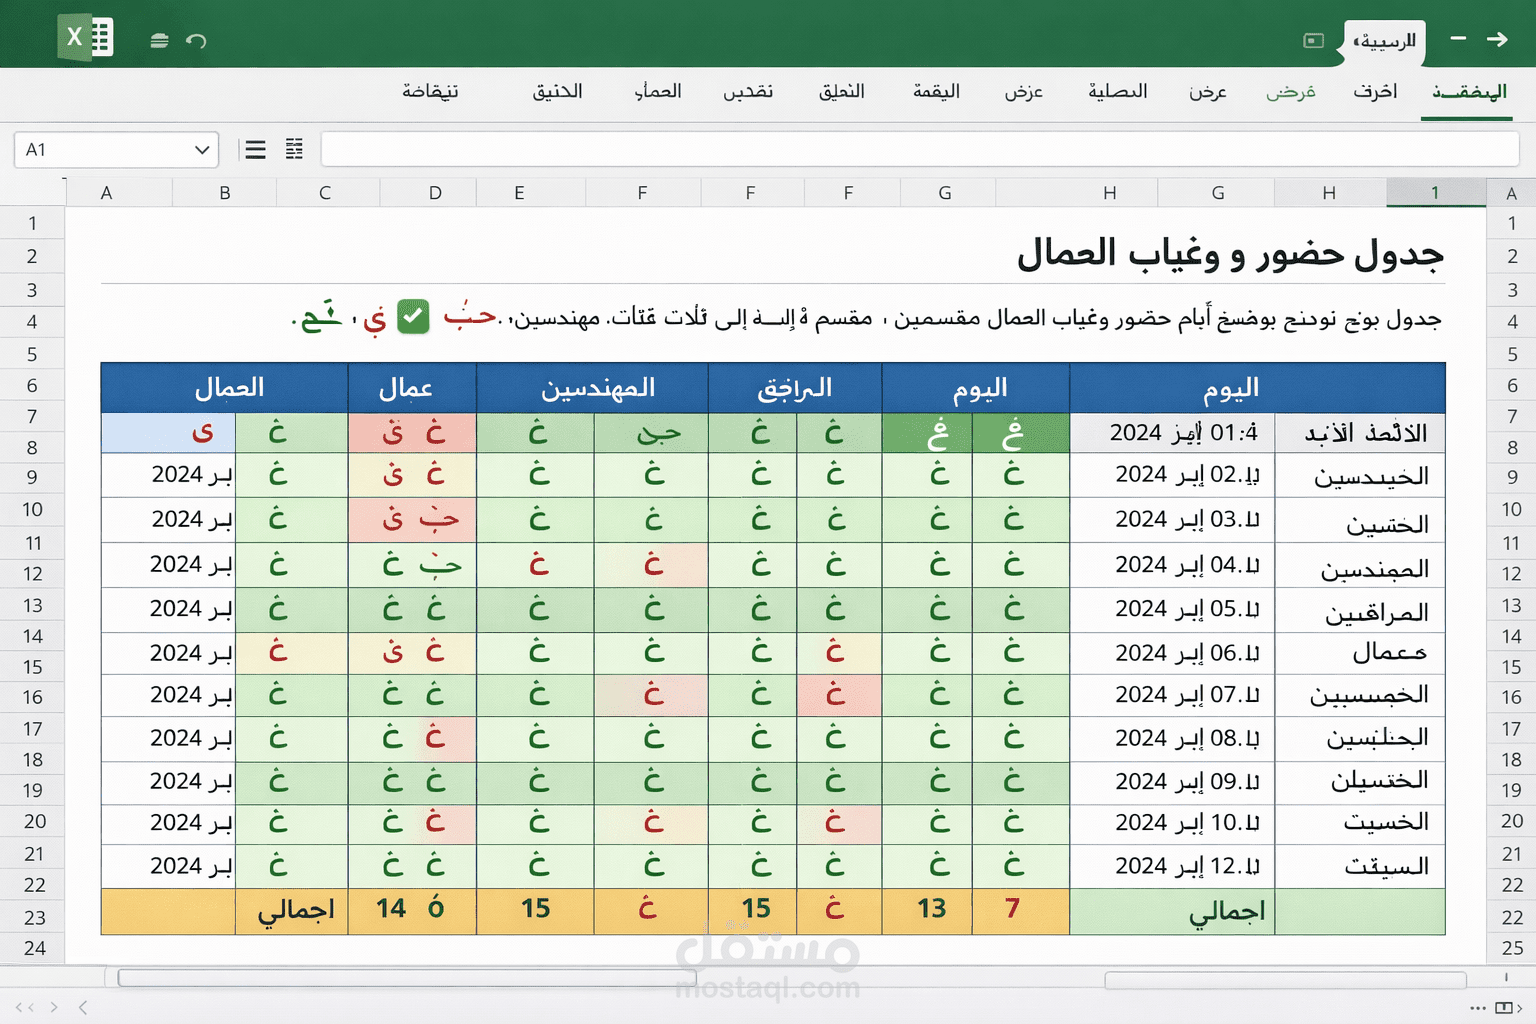1536x1024 pixels.
Task: Click the العمال table header cell
Action: point(225,388)
